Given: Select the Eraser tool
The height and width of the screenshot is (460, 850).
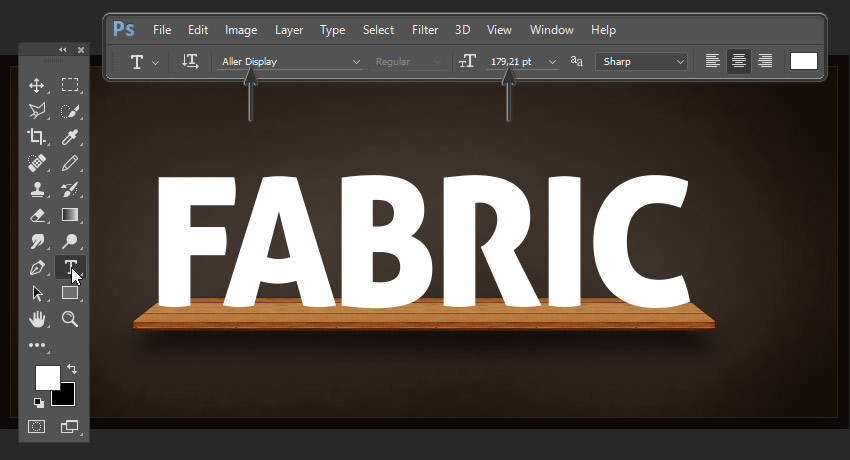Looking at the screenshot, I should pyautogui.click(x=36, y=215).
